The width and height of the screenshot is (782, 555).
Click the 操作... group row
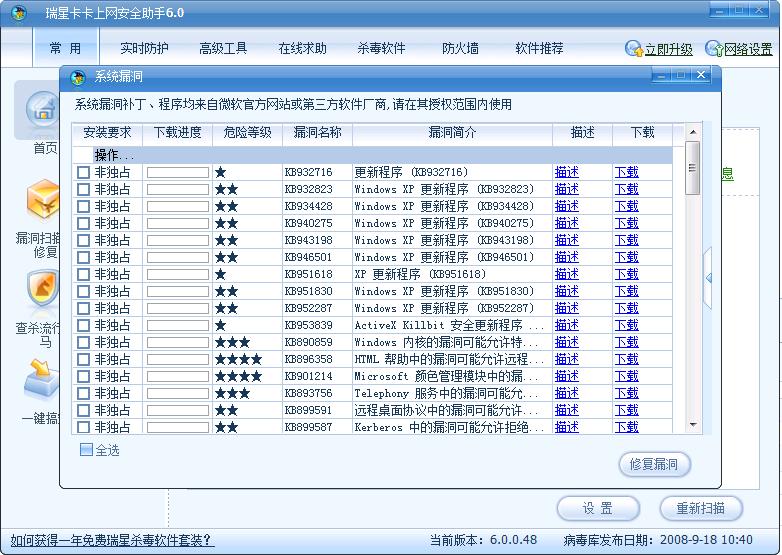point(373,156)
